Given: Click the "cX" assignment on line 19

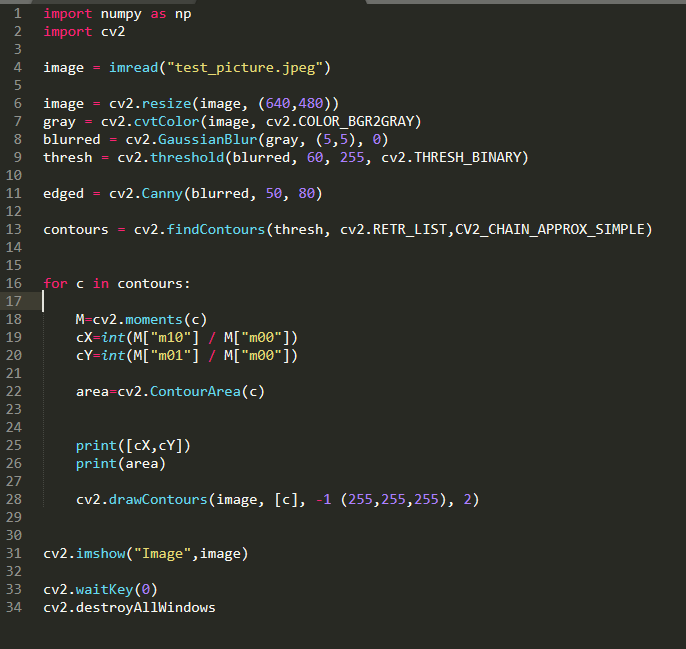Looking at the screenshot, I should (84, 337).
